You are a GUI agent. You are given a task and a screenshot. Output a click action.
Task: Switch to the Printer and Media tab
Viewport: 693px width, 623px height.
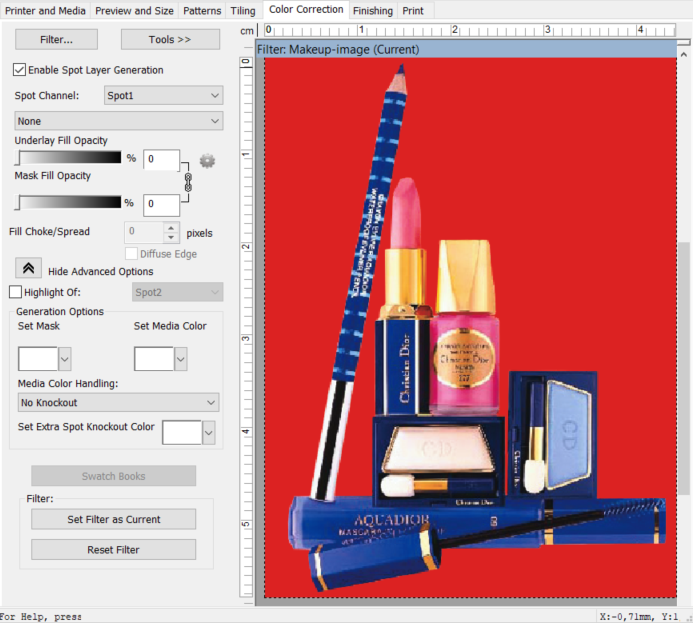45,10
